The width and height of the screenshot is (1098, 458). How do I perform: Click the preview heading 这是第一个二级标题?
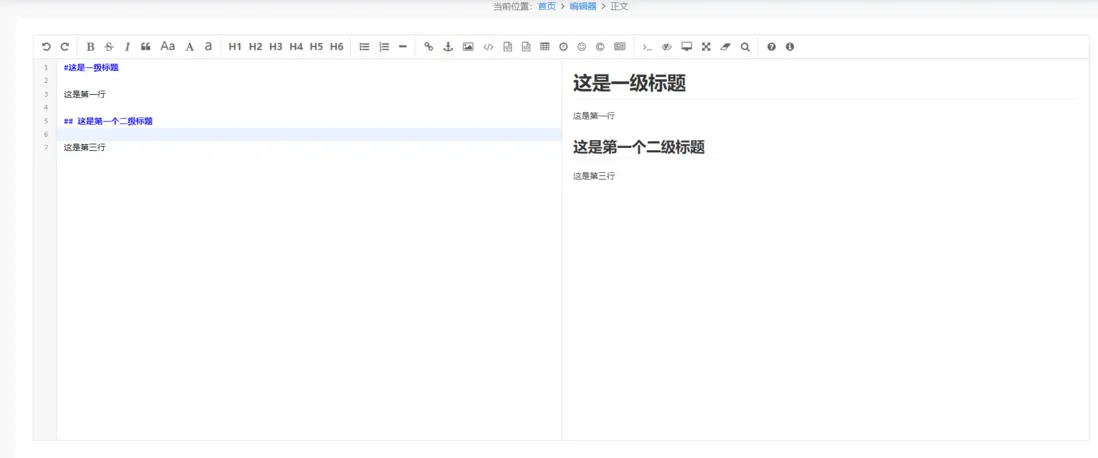639,147
